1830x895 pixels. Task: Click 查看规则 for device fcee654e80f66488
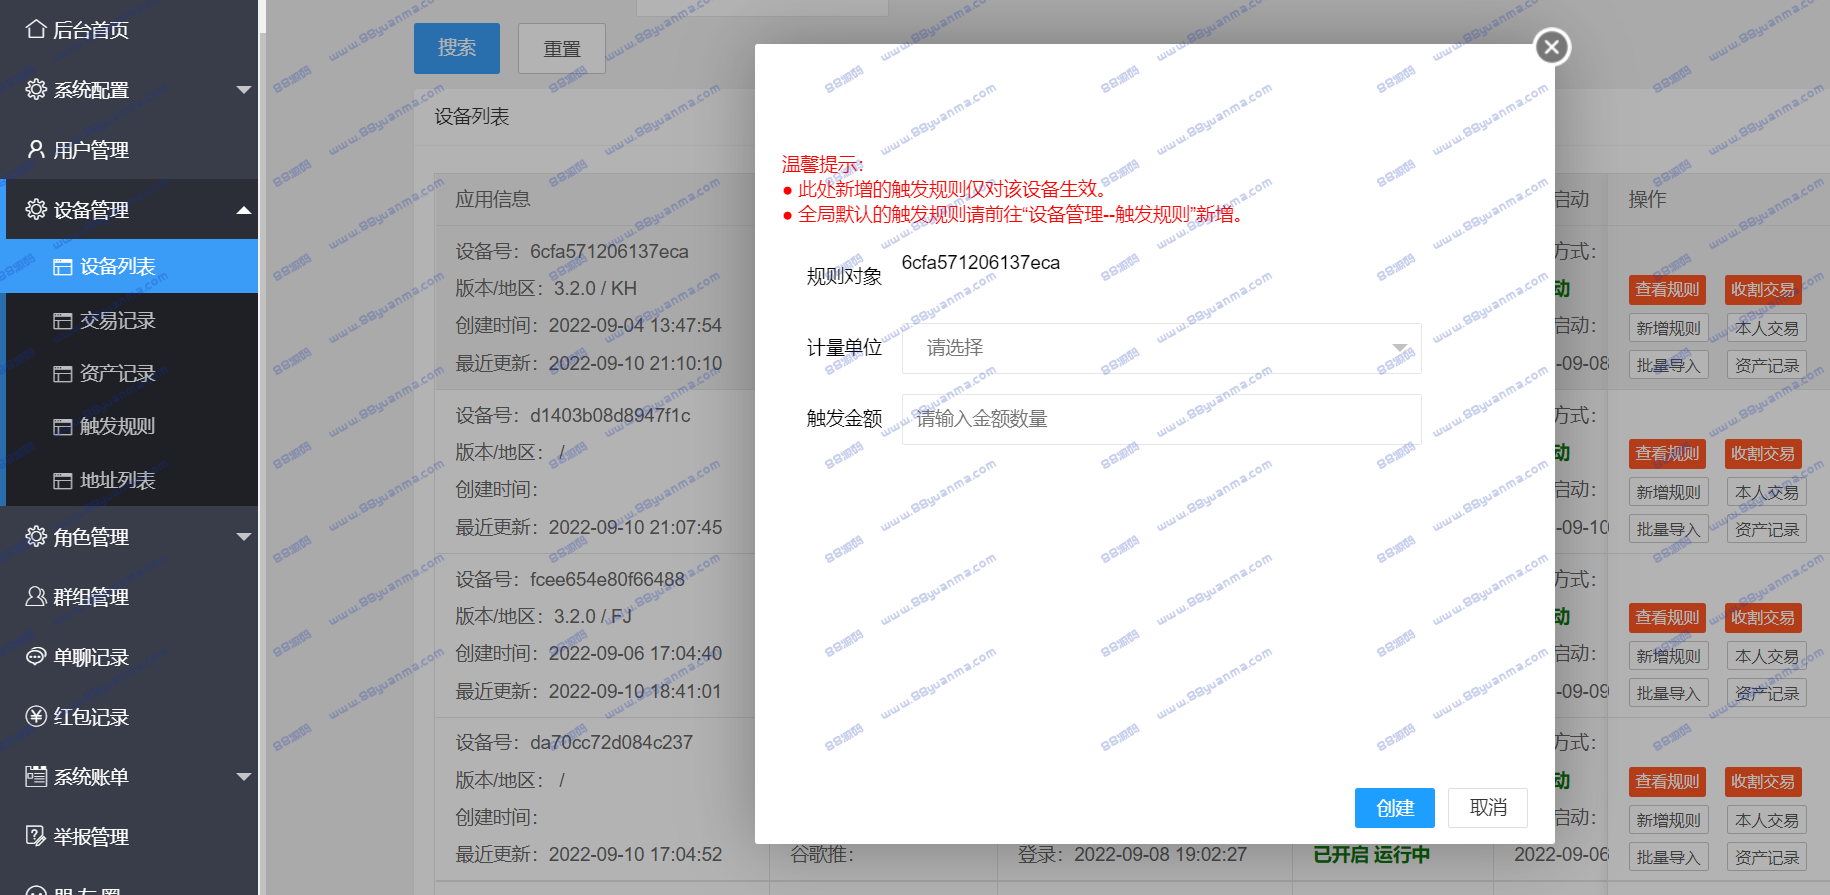click(x=1667, y=618)
